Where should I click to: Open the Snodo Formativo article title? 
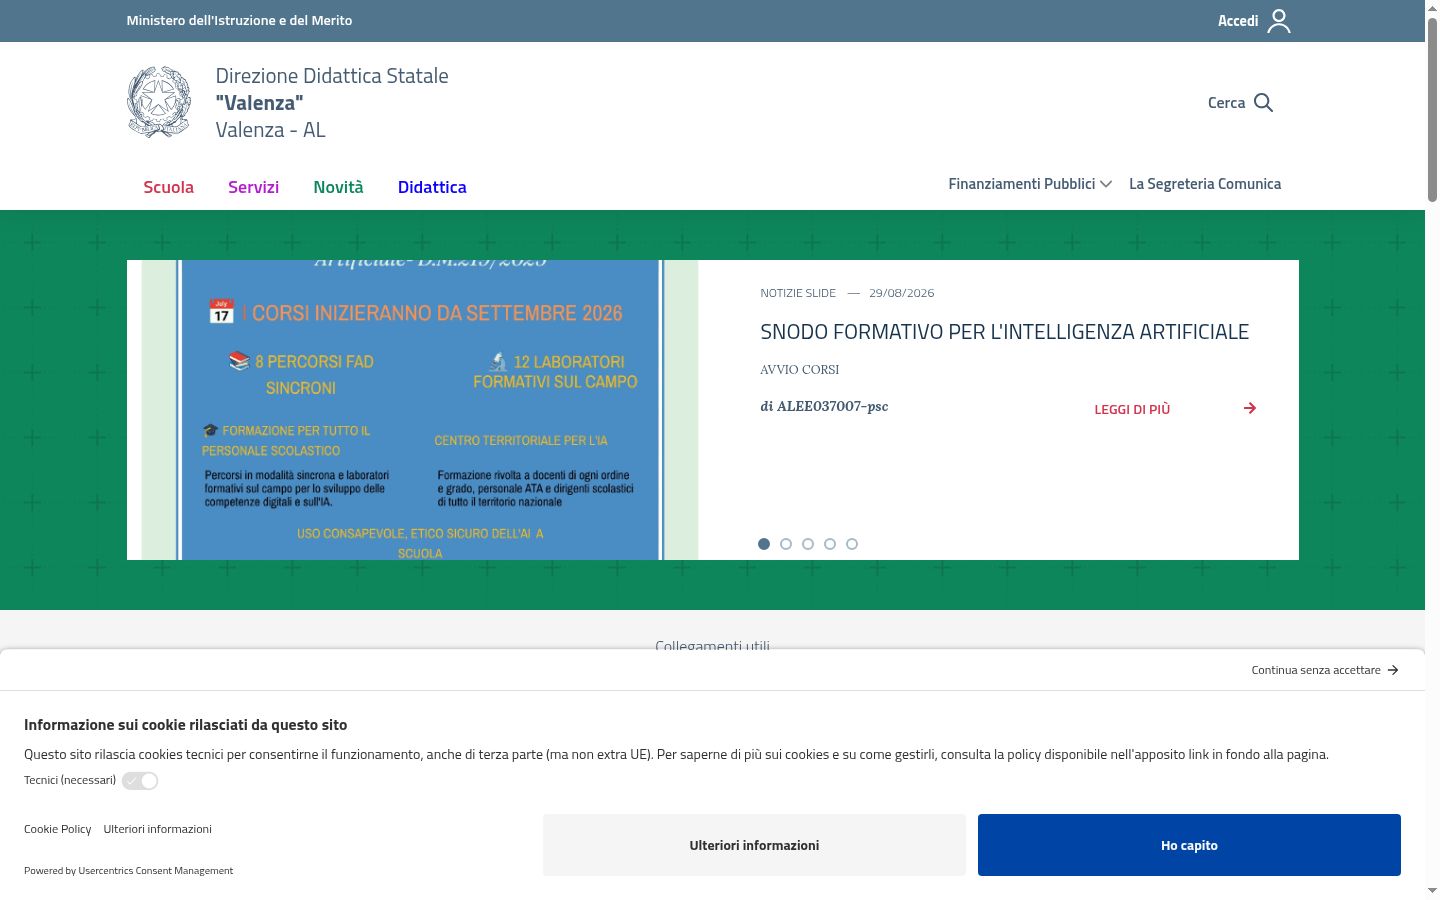pyautogui.click(x=1004, y=332)
